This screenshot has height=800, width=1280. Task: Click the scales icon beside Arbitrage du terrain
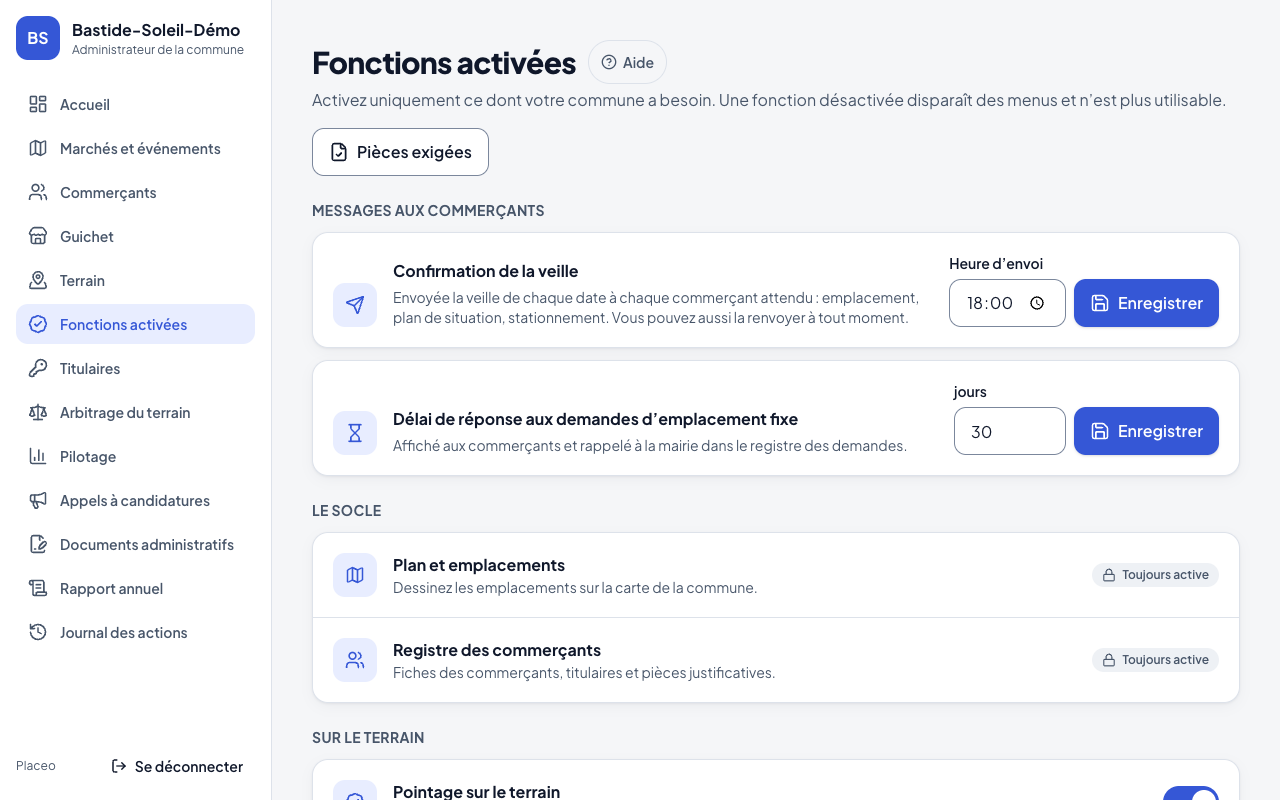pos(38,412)
